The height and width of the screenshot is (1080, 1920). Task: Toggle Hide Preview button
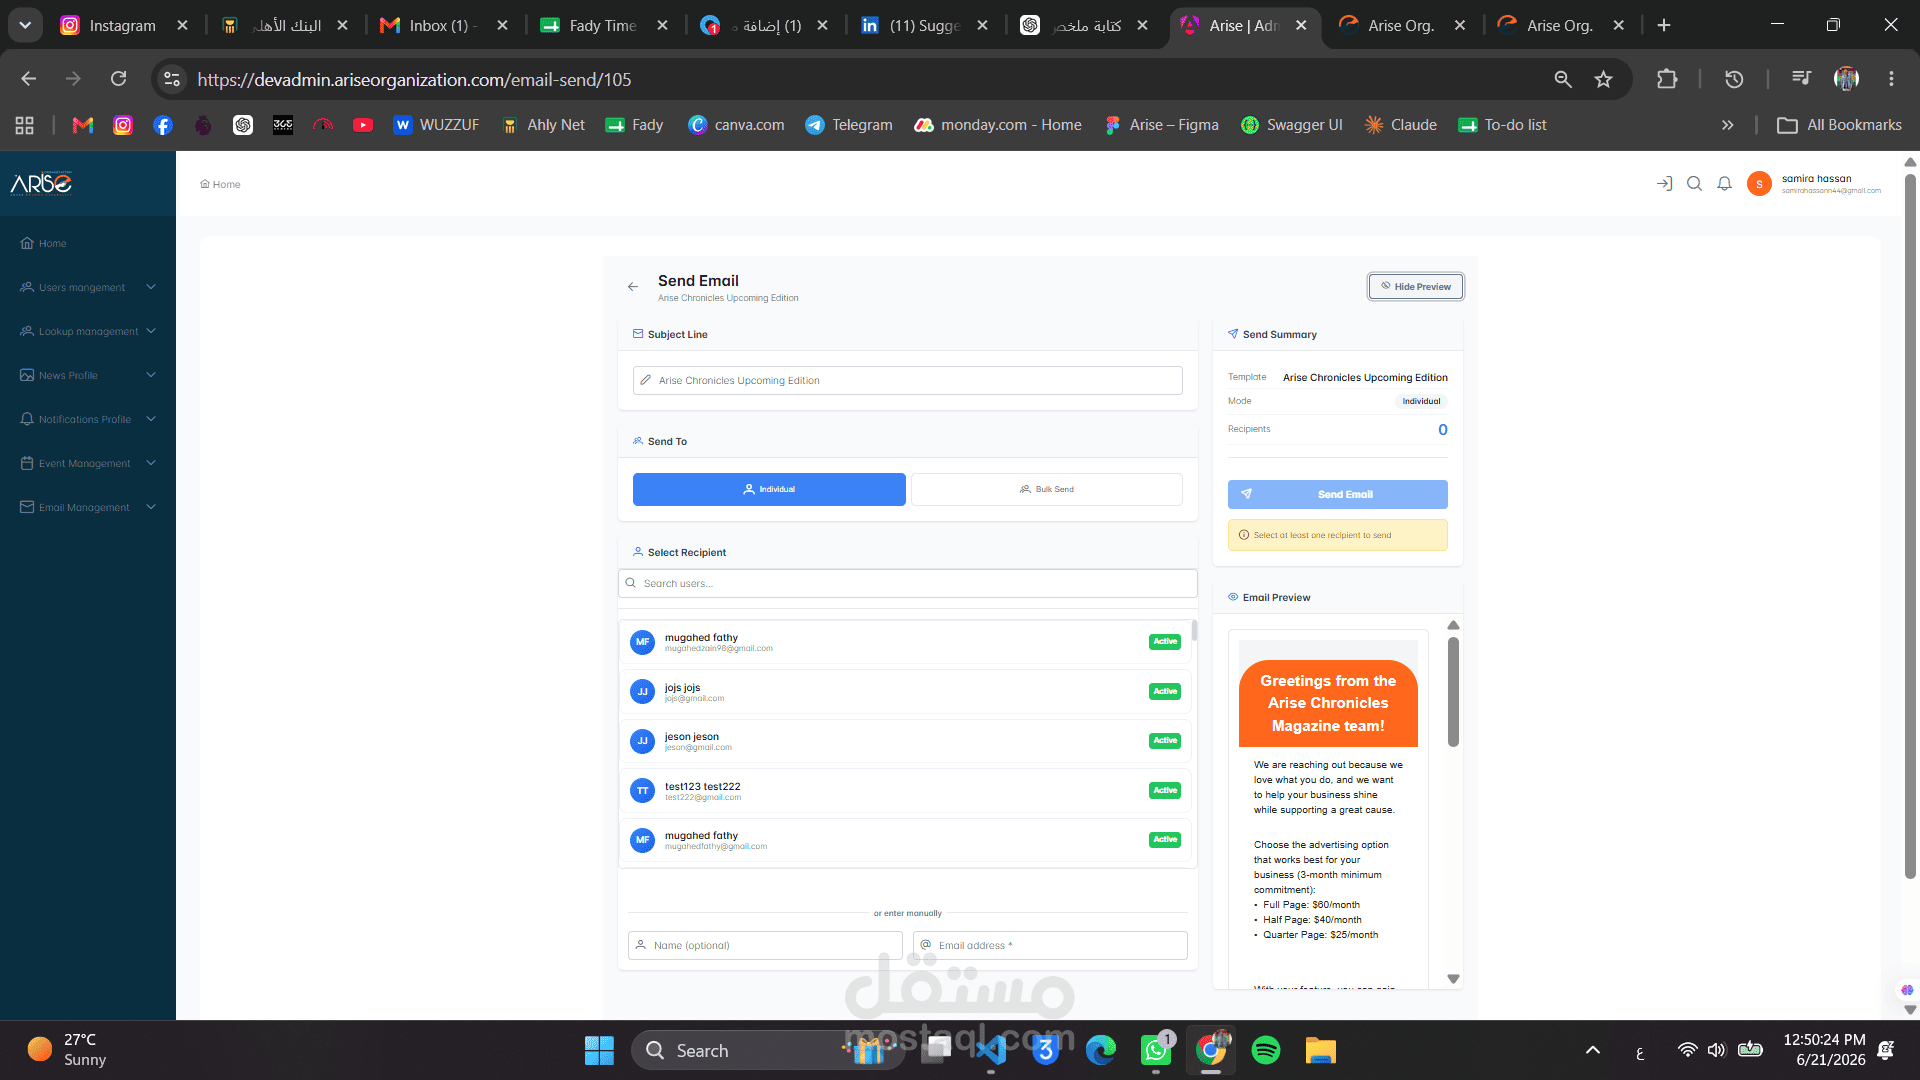point(1416,287)
